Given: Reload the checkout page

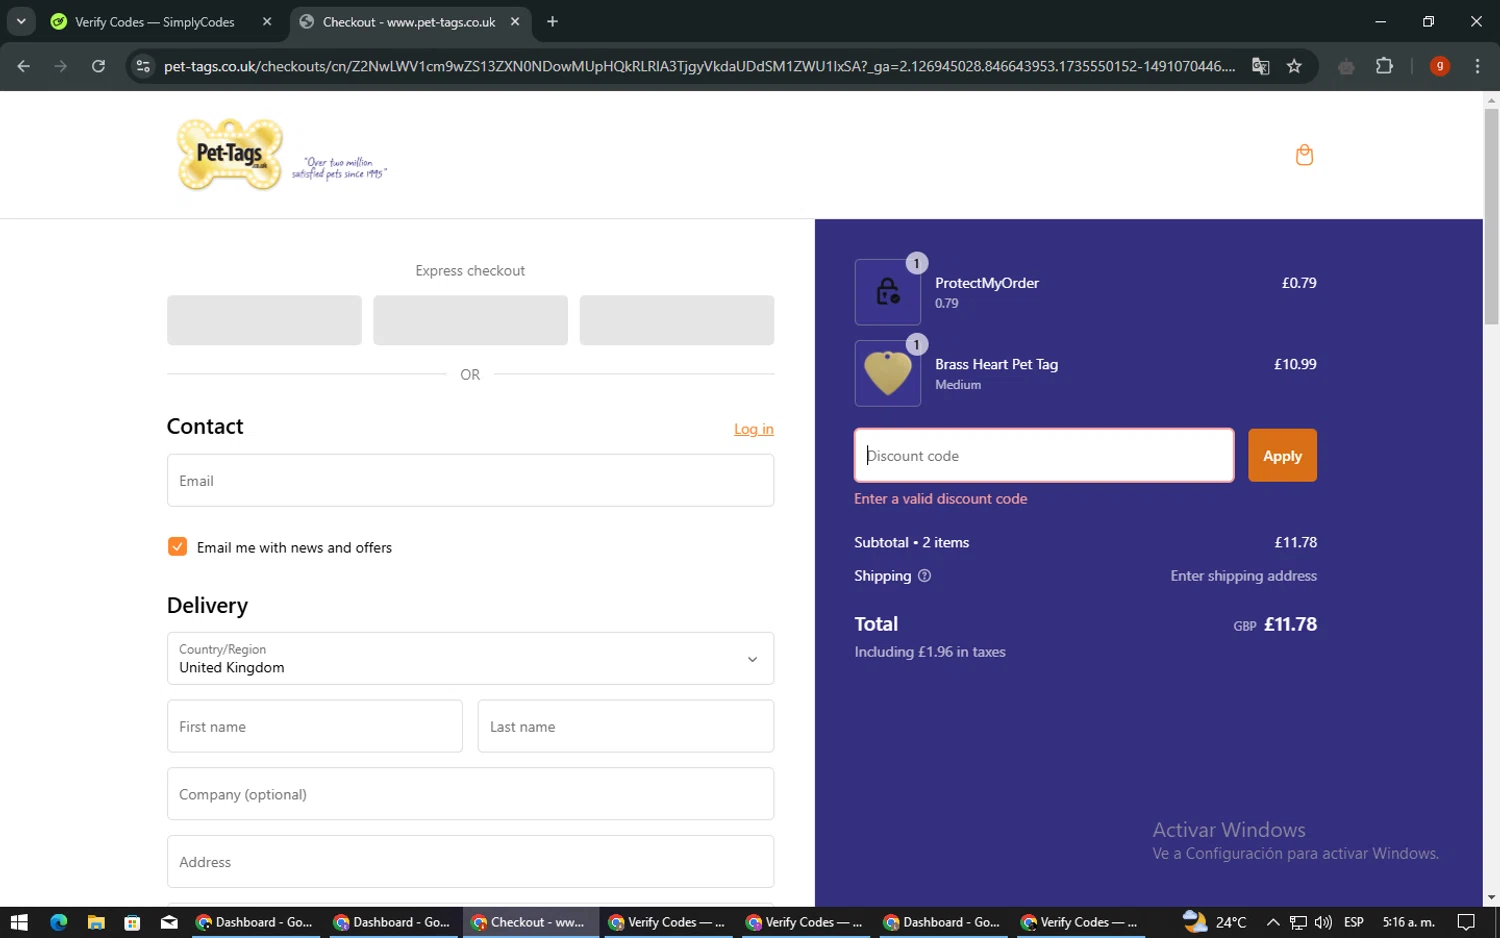Looking at the screenshot, I should 98,66.
